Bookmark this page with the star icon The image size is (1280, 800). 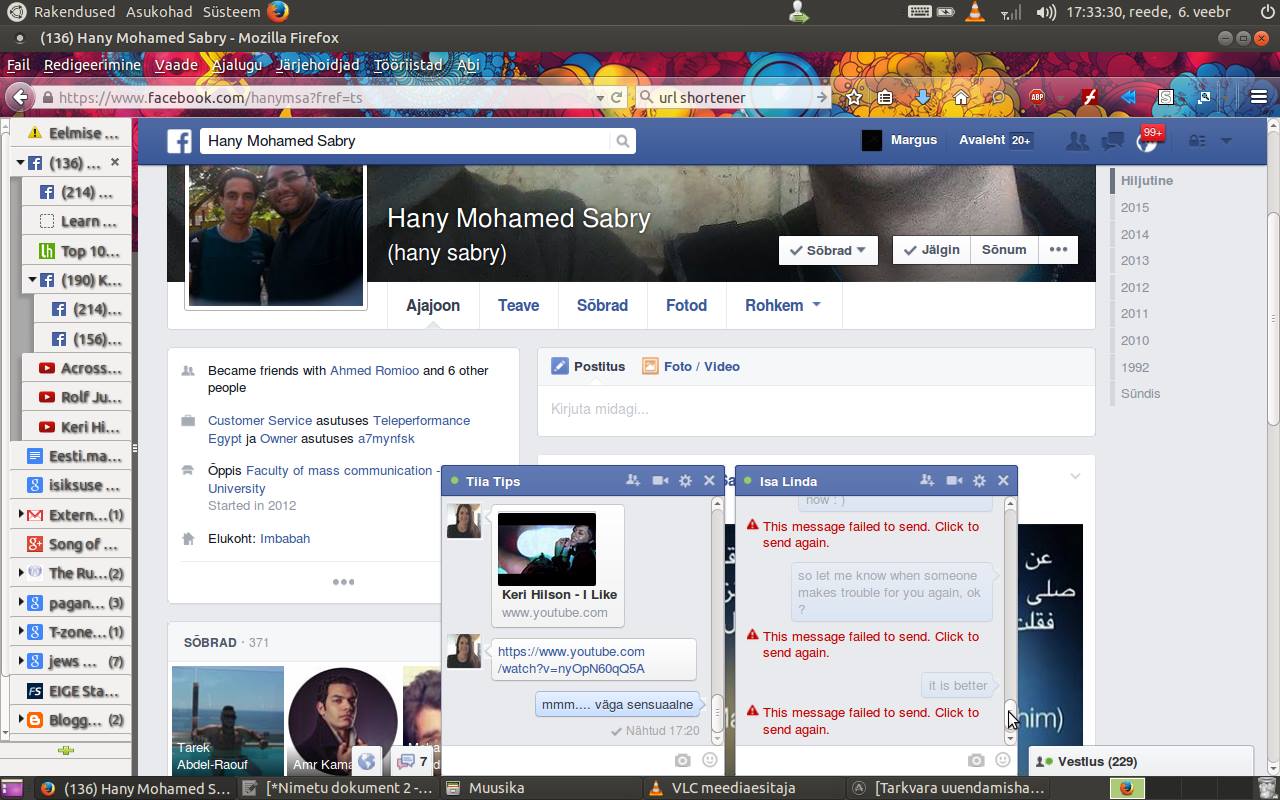pos(854,97)
